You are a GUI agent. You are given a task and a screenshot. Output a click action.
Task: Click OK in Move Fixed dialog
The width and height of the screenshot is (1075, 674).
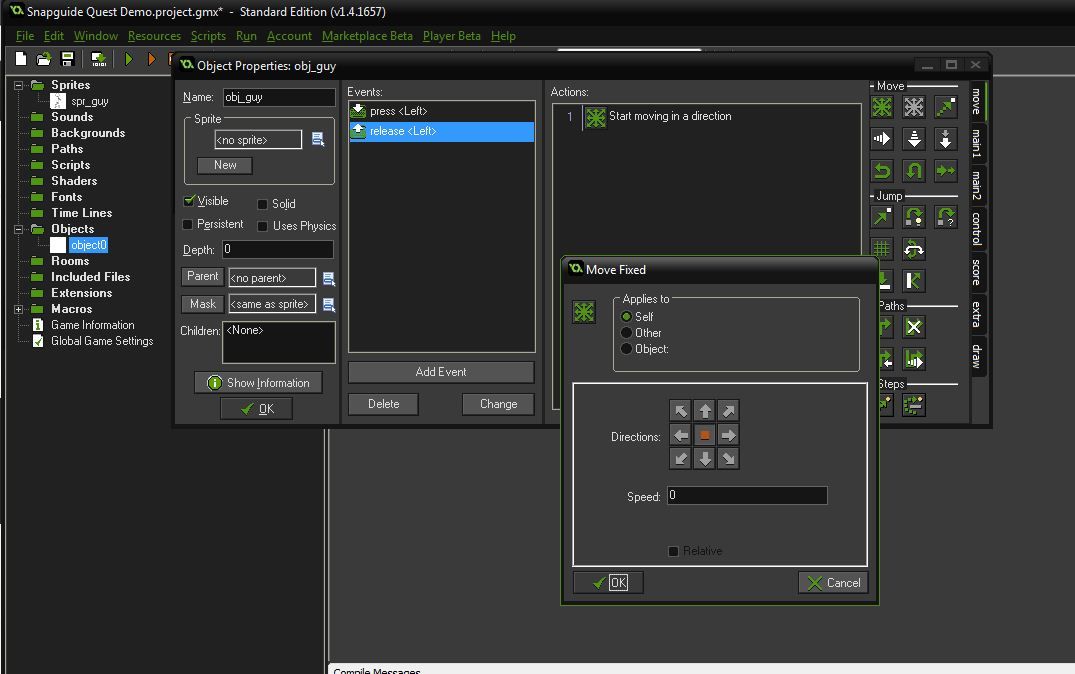click(608, 582)
